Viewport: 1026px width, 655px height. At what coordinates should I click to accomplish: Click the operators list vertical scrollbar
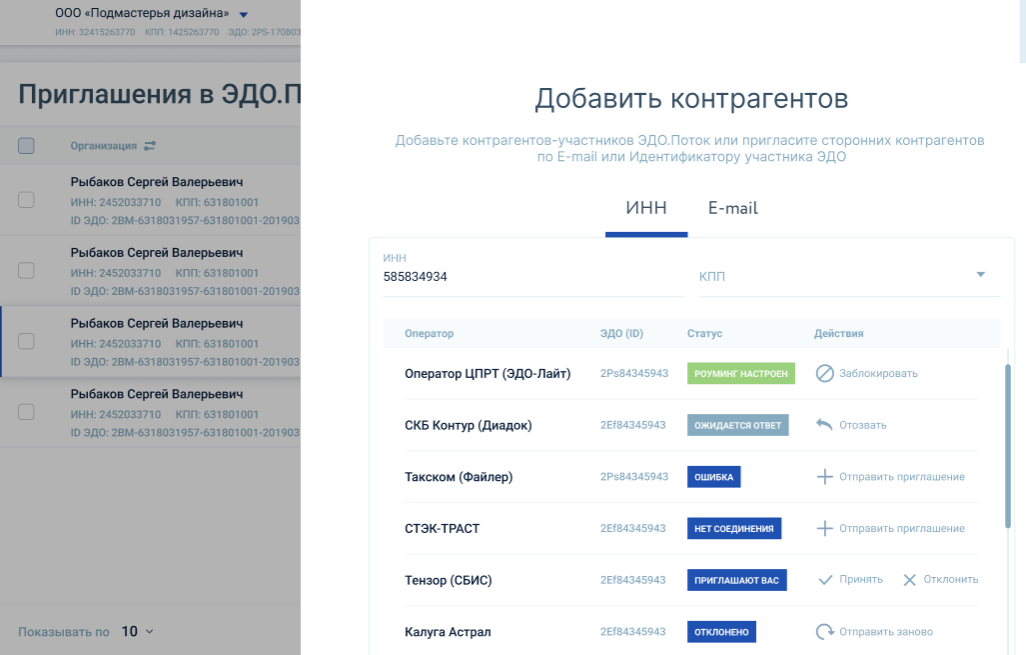(1007, 445)
